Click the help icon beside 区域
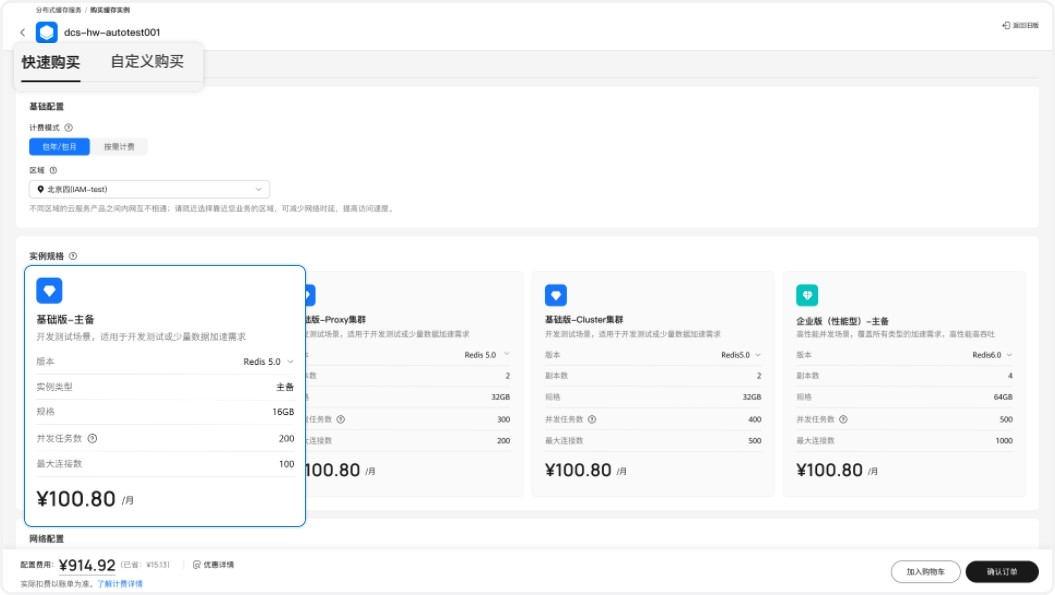Viewport: 1055px width, 595px height. point(53,170)
